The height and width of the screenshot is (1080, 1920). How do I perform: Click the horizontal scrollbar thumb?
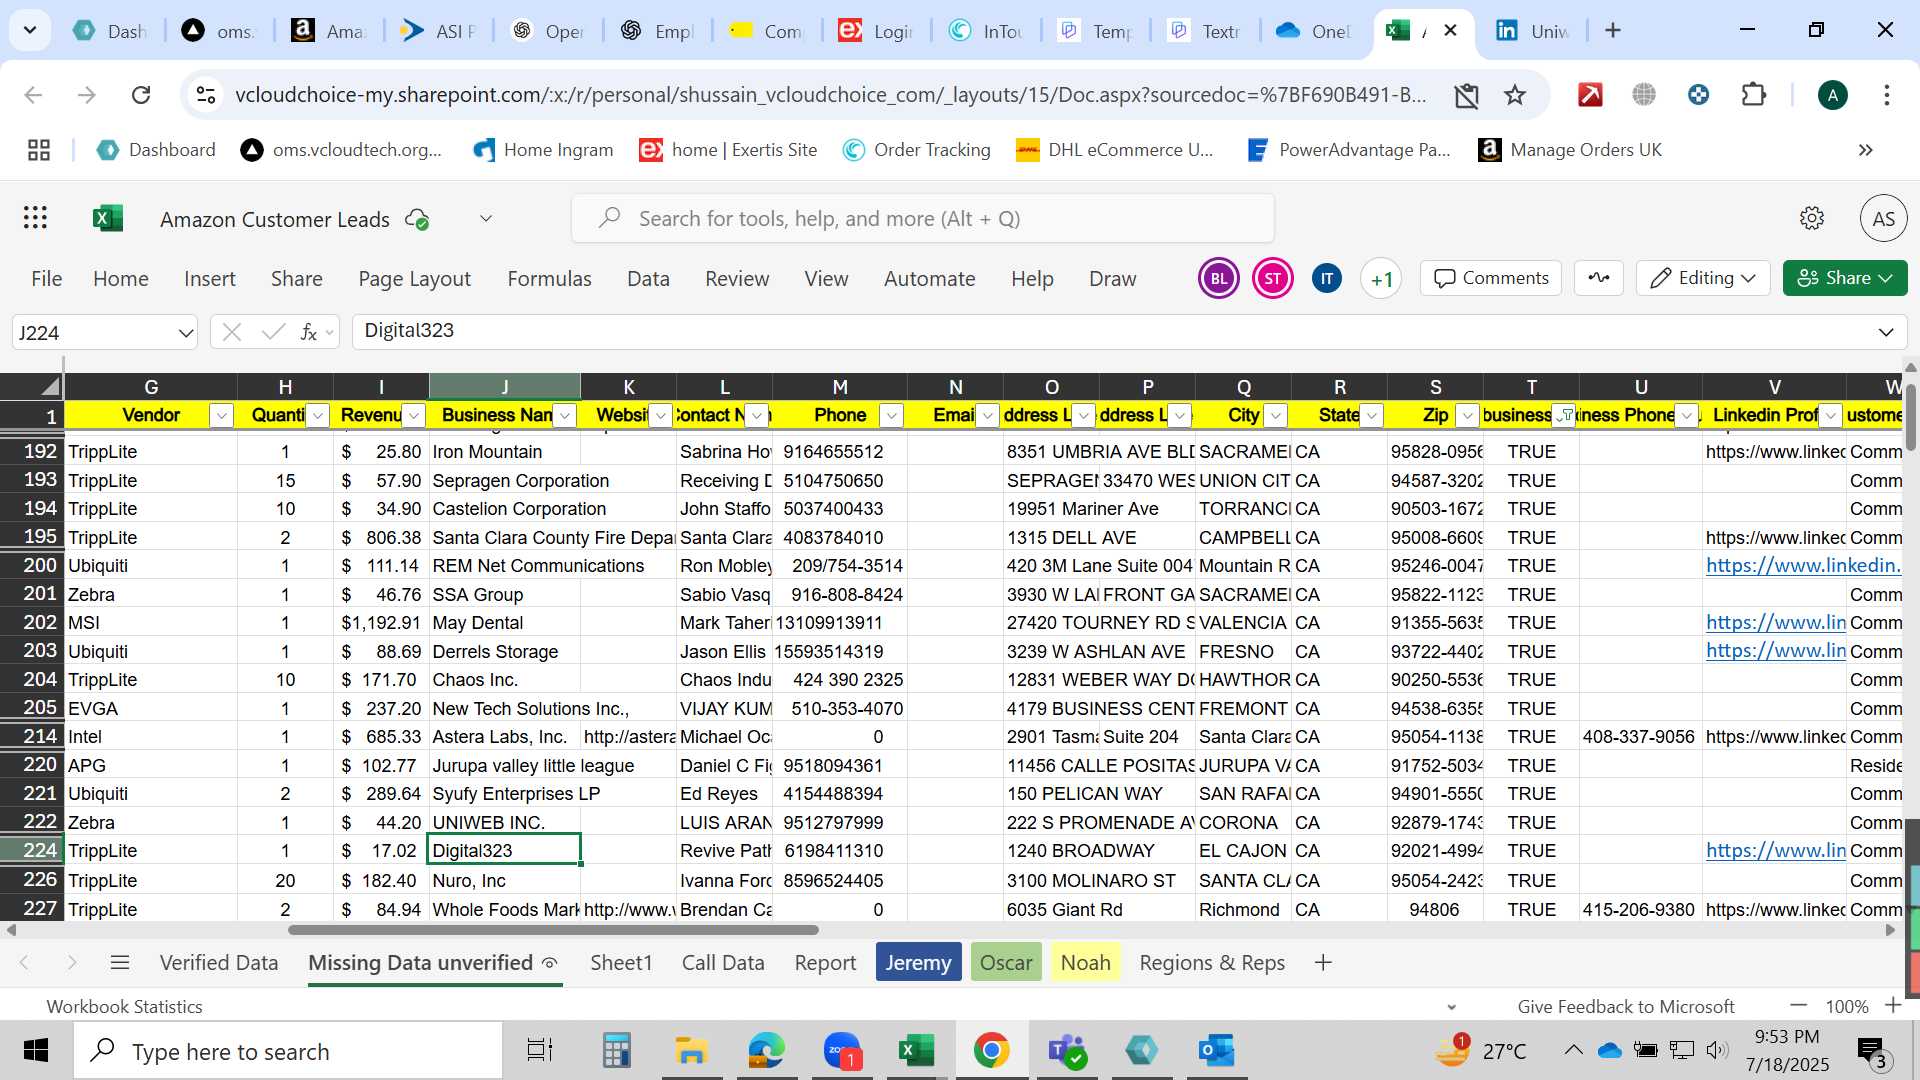[553, 931]
